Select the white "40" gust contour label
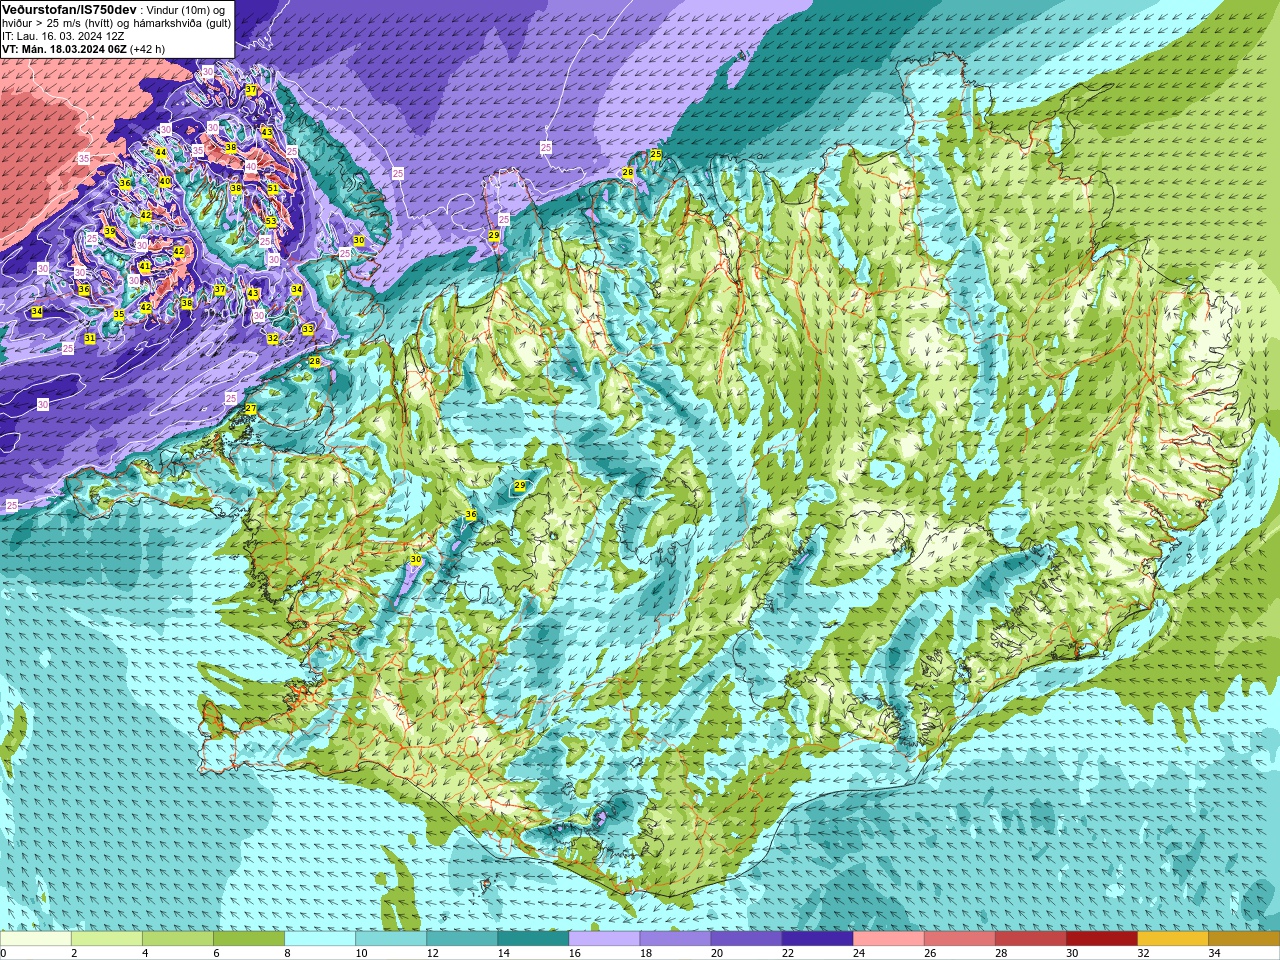Image resolution: width=1280 pixels, height=960 pixels. (251, 167)
